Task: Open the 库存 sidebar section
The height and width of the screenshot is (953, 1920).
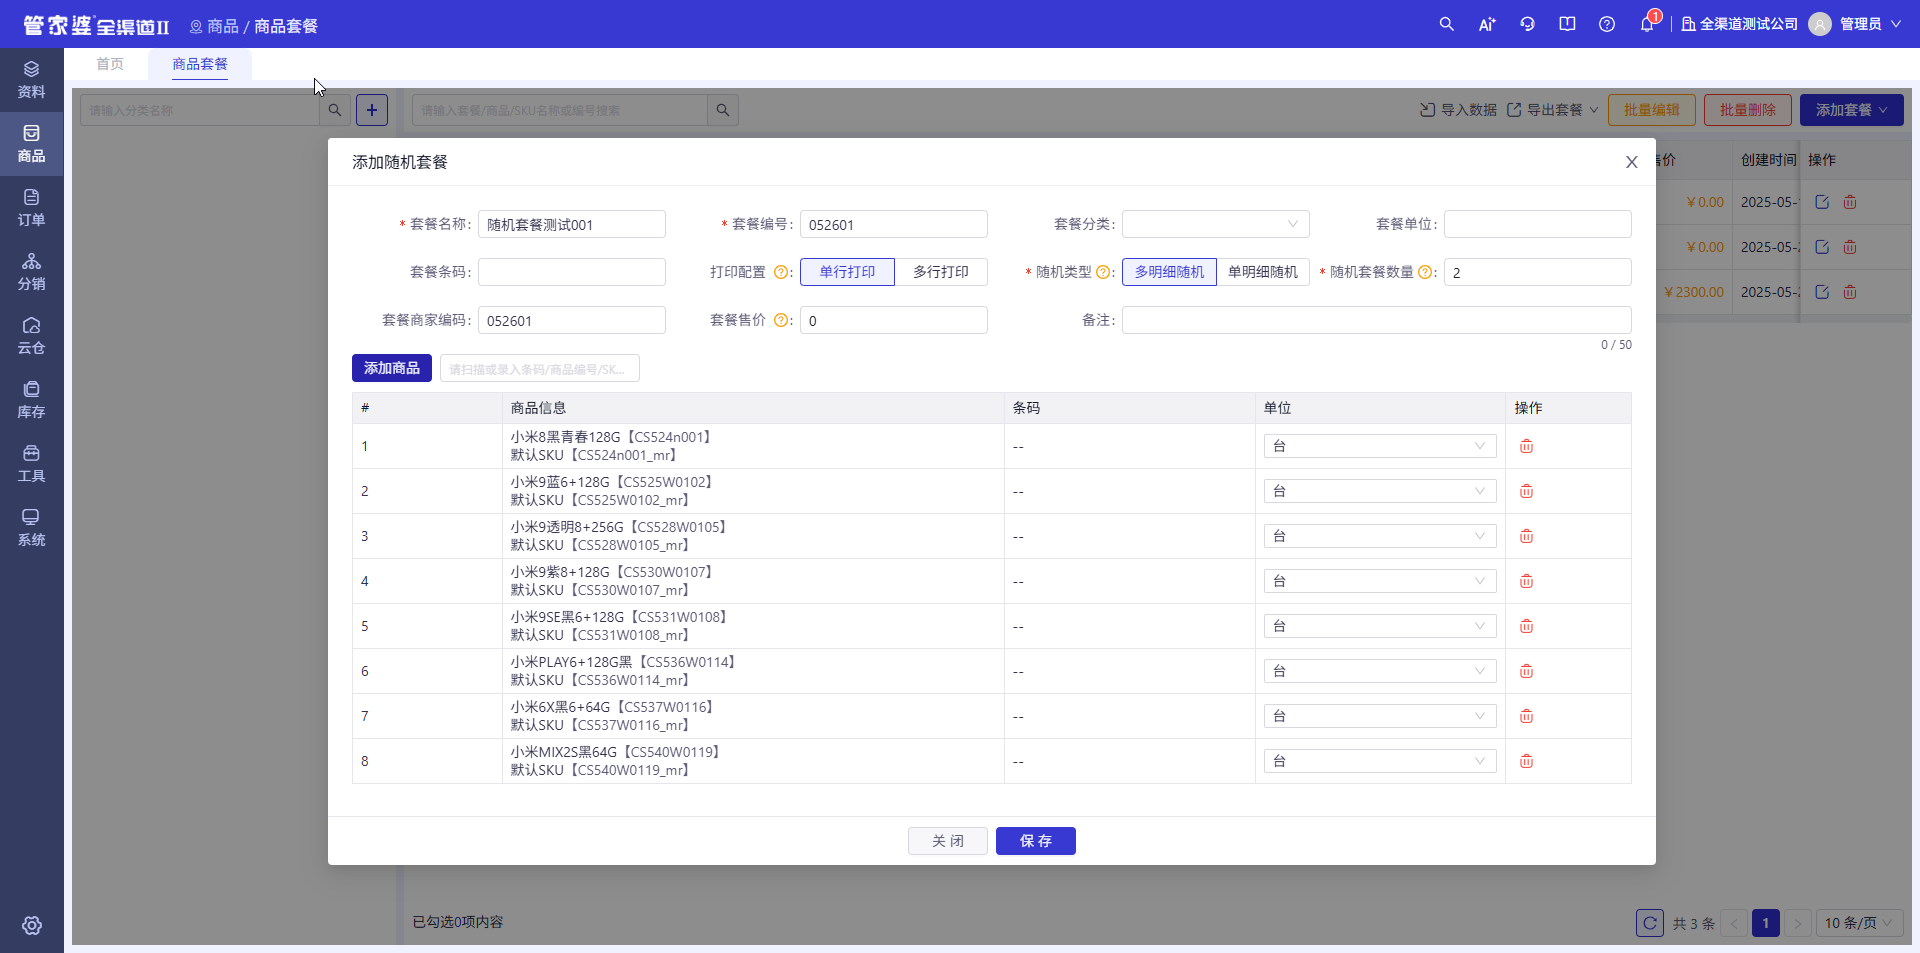Action: (31, 400)
